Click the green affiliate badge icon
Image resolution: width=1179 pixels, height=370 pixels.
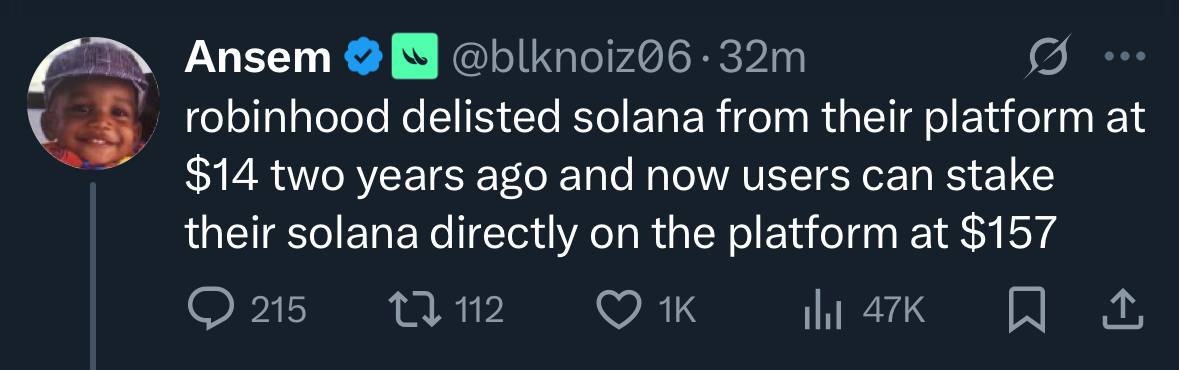(414, 58)
